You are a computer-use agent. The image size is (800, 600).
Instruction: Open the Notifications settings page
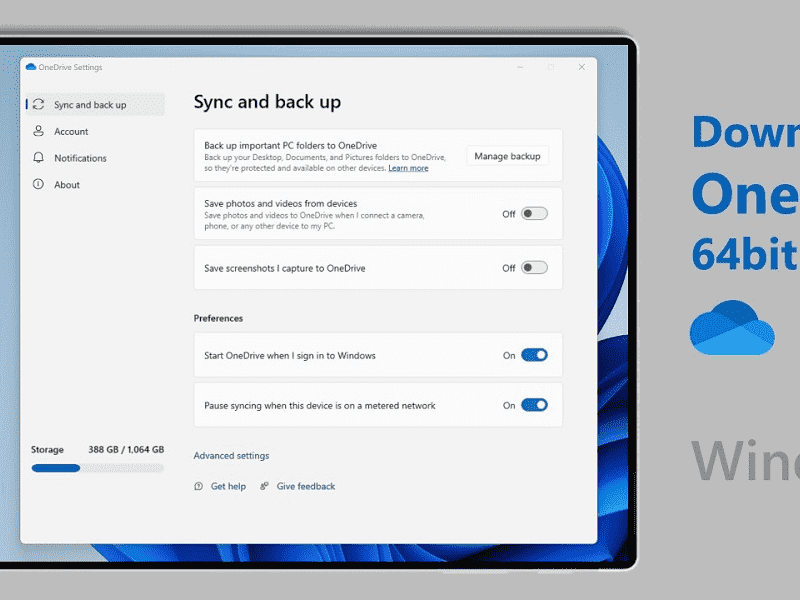tap(83, 157)
